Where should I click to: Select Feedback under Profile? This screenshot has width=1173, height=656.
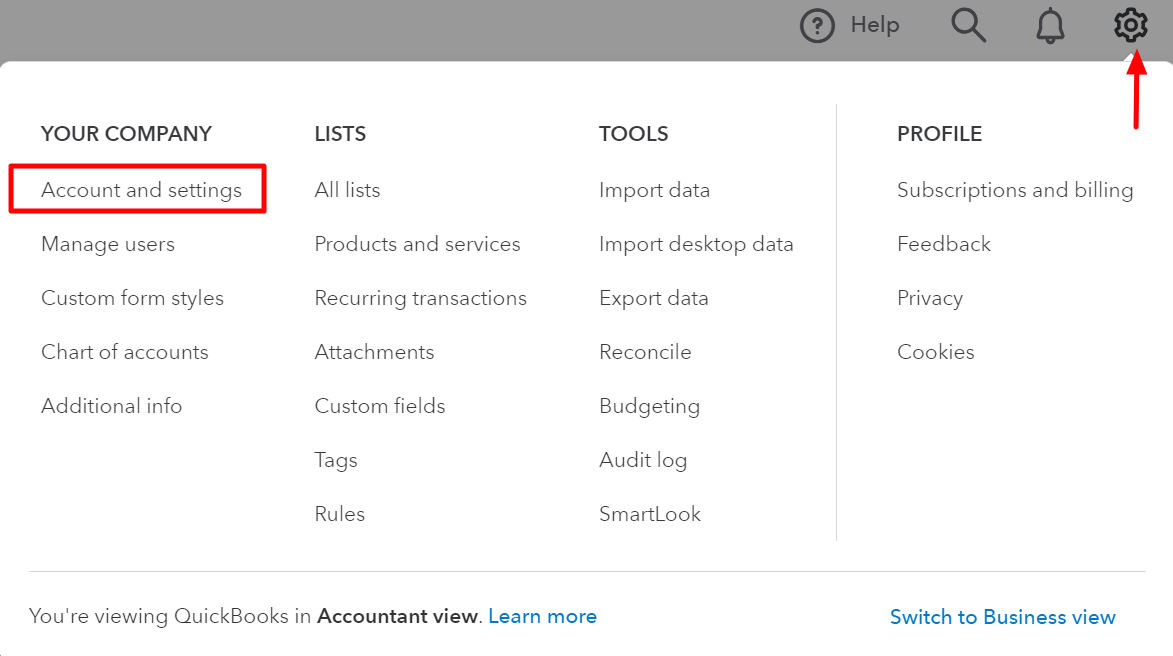pyautogui.click(x=944, y=244)
